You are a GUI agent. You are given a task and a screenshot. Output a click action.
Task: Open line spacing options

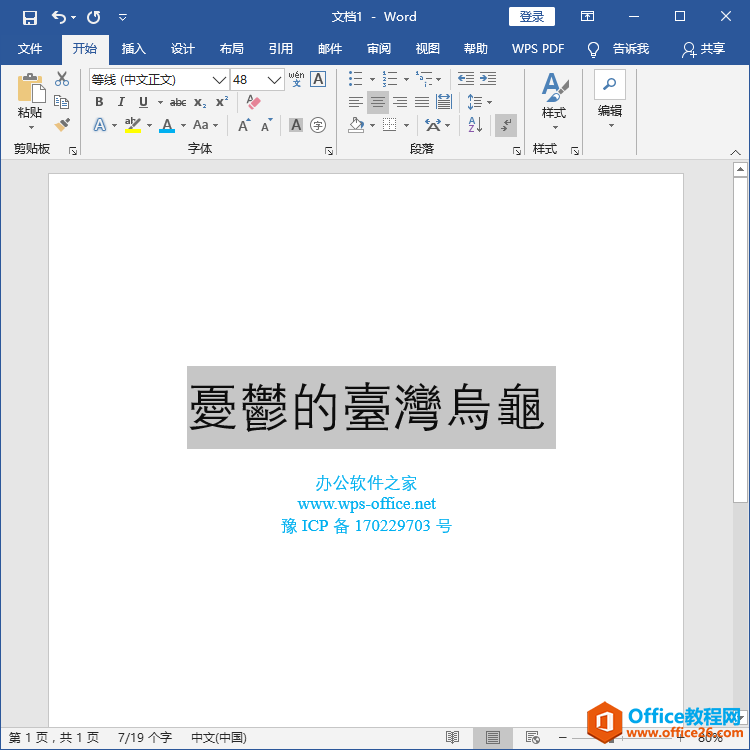pyautogui.click(x=479, y=102)
